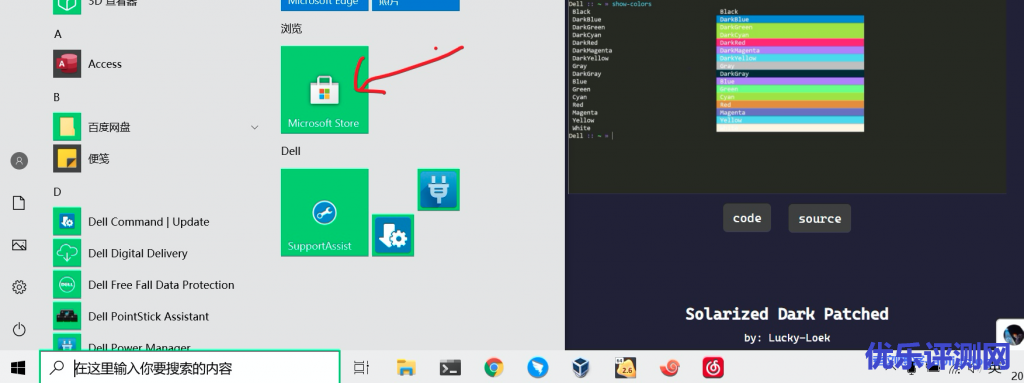This screenshot has width=1024, height=383.
Task: Open the power options icon
Action: (x=19, y=329)
